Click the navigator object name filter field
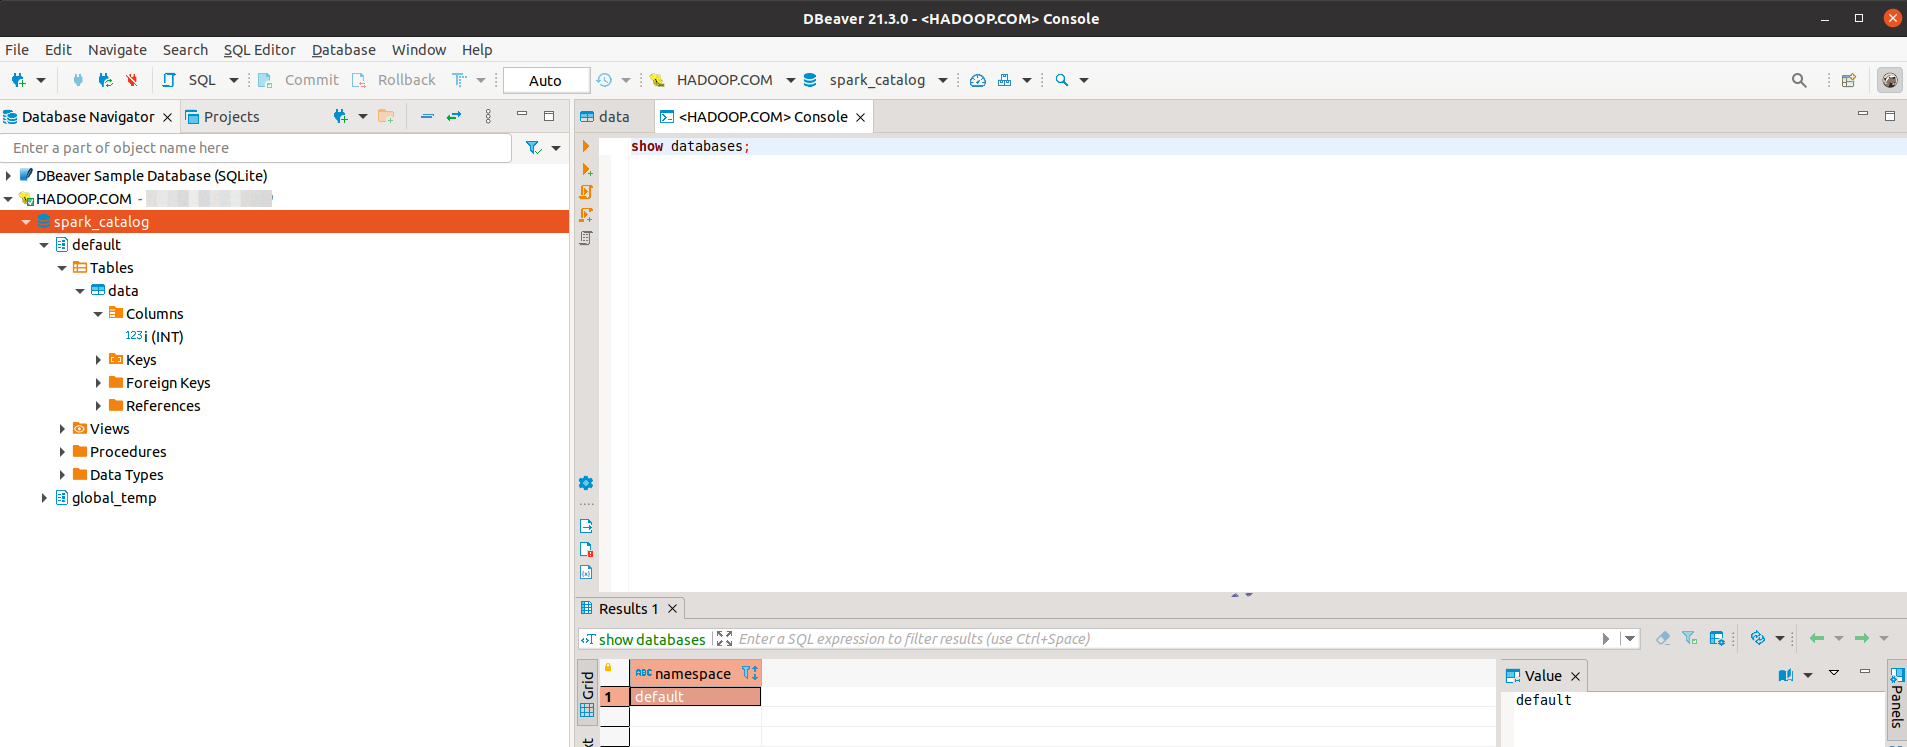This screenshot has width=1907, height=747. (x=258, y=148)
